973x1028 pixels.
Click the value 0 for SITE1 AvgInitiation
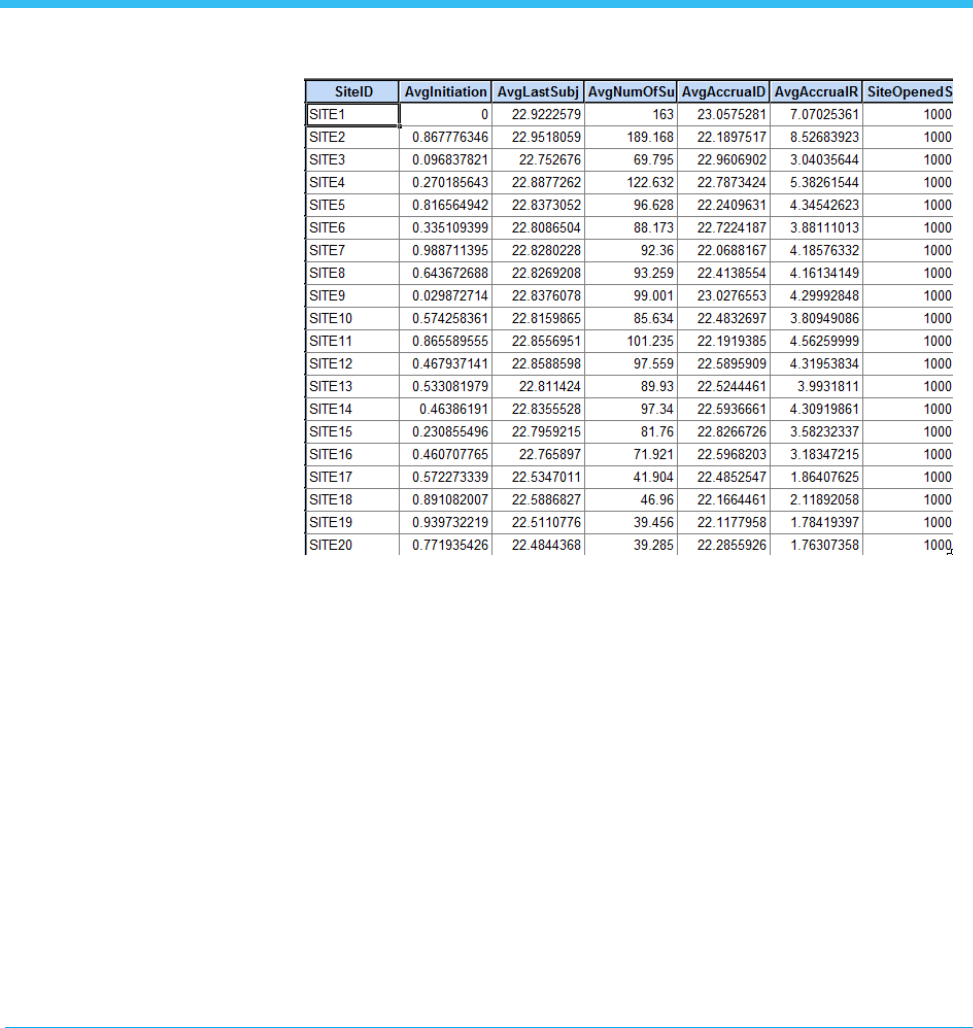(485, 115)
